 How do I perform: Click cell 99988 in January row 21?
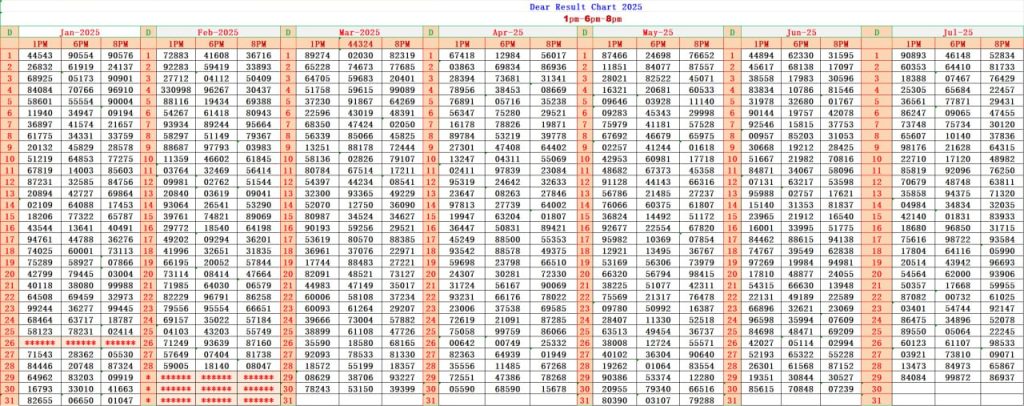coord(120,285)
